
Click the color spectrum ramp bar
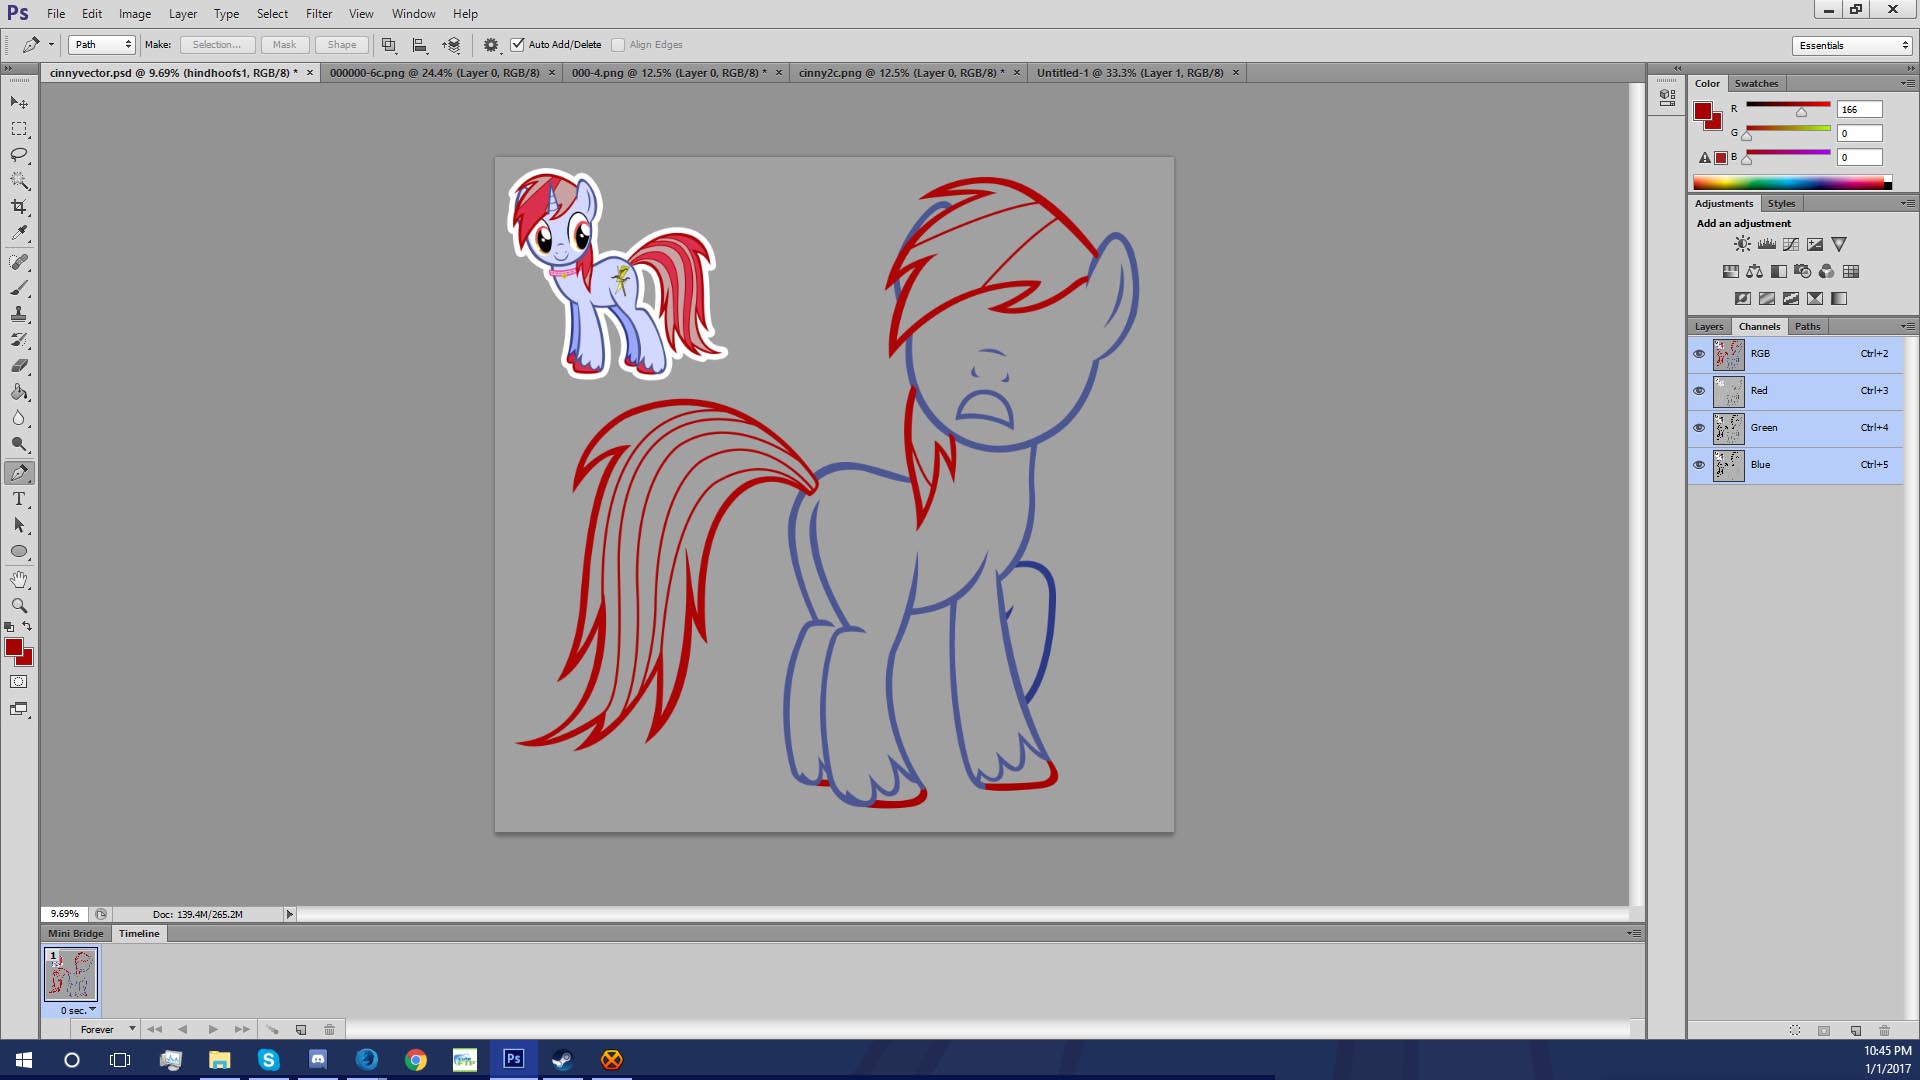click(1787, 183)
